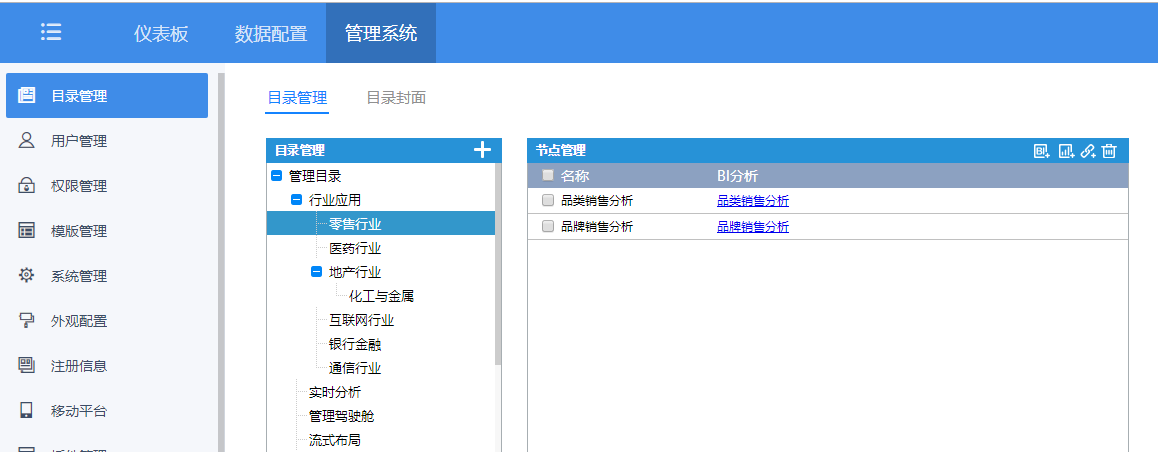This screenshot has width=1158, height=452.
Task: Delete nodes with the trash icon
Action: coord(1109,151)
